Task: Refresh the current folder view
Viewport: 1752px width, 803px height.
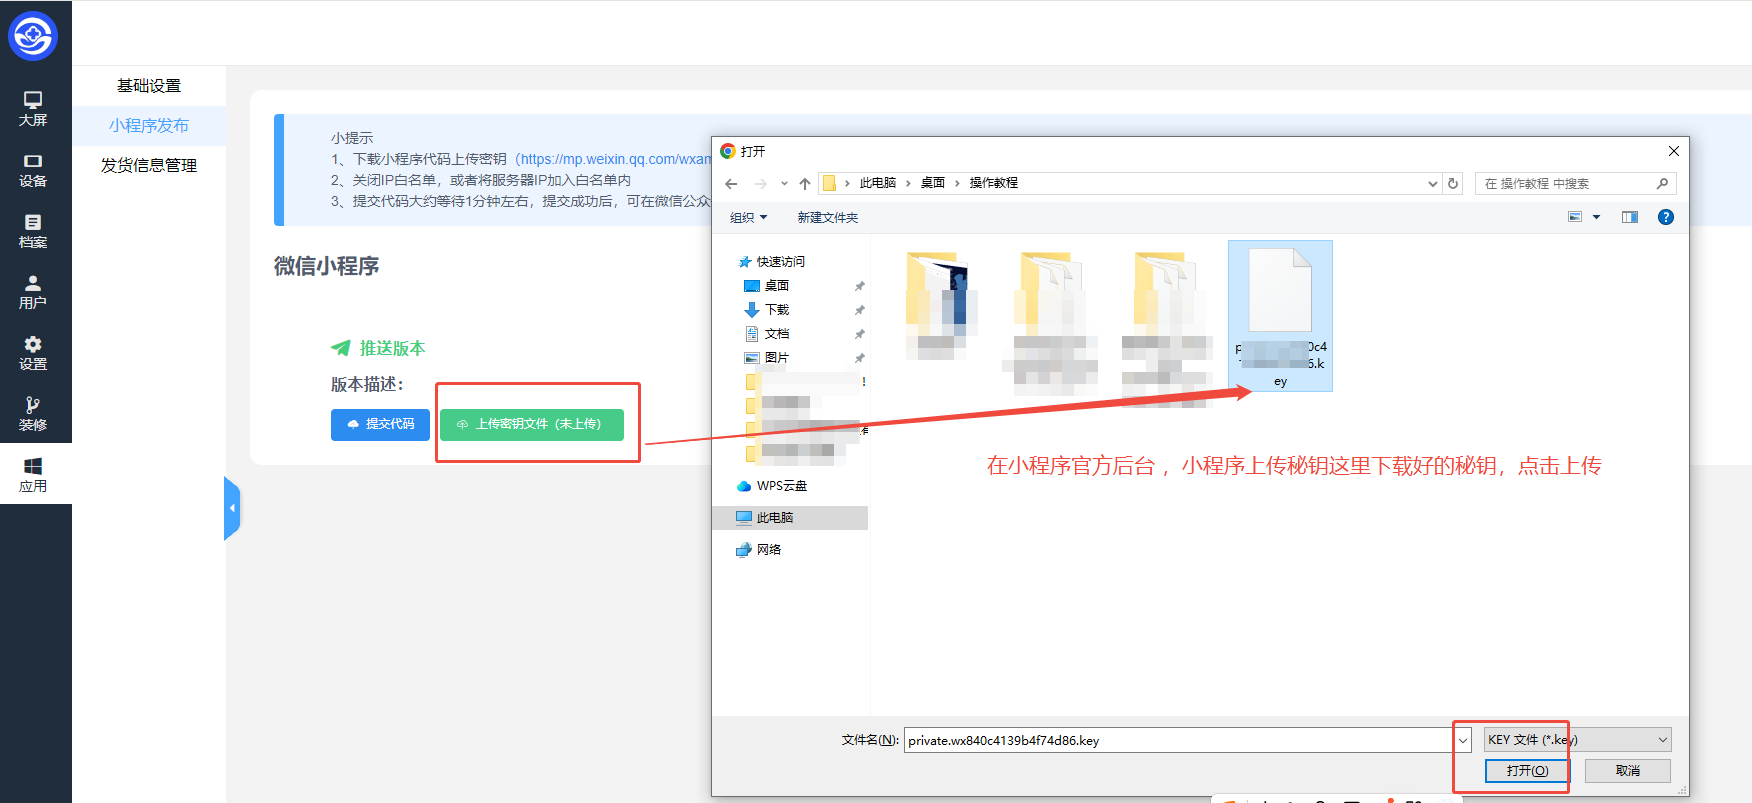Action: (1453, 184)
